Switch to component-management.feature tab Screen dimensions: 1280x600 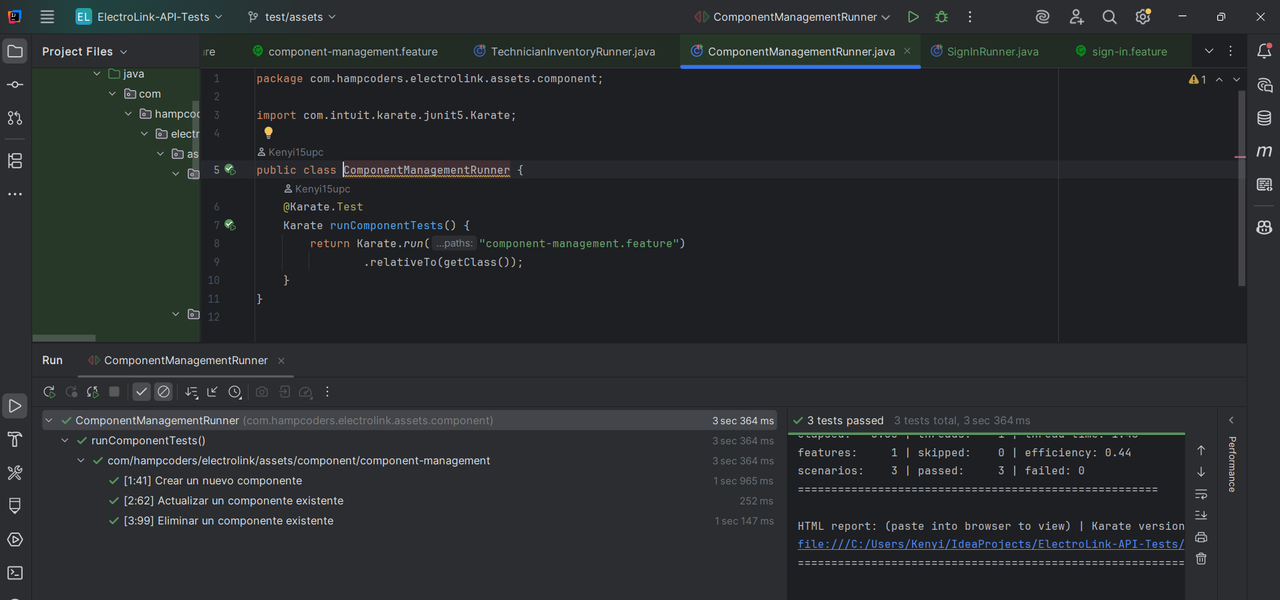pyautogui.click(x=345, y=51)
